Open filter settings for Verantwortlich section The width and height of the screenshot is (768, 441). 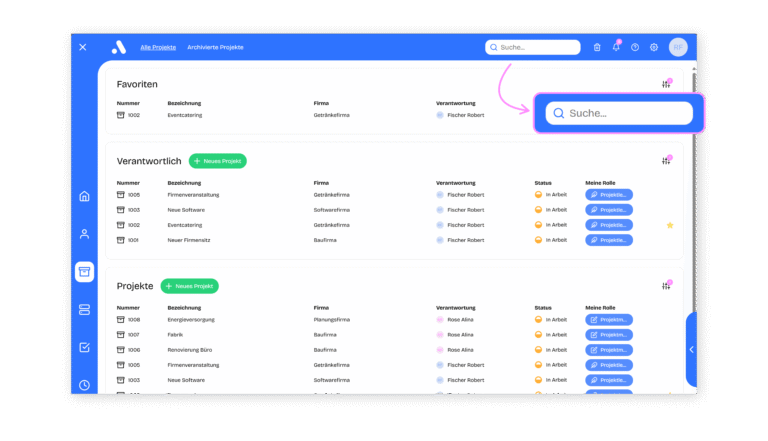tap(666, 160)
